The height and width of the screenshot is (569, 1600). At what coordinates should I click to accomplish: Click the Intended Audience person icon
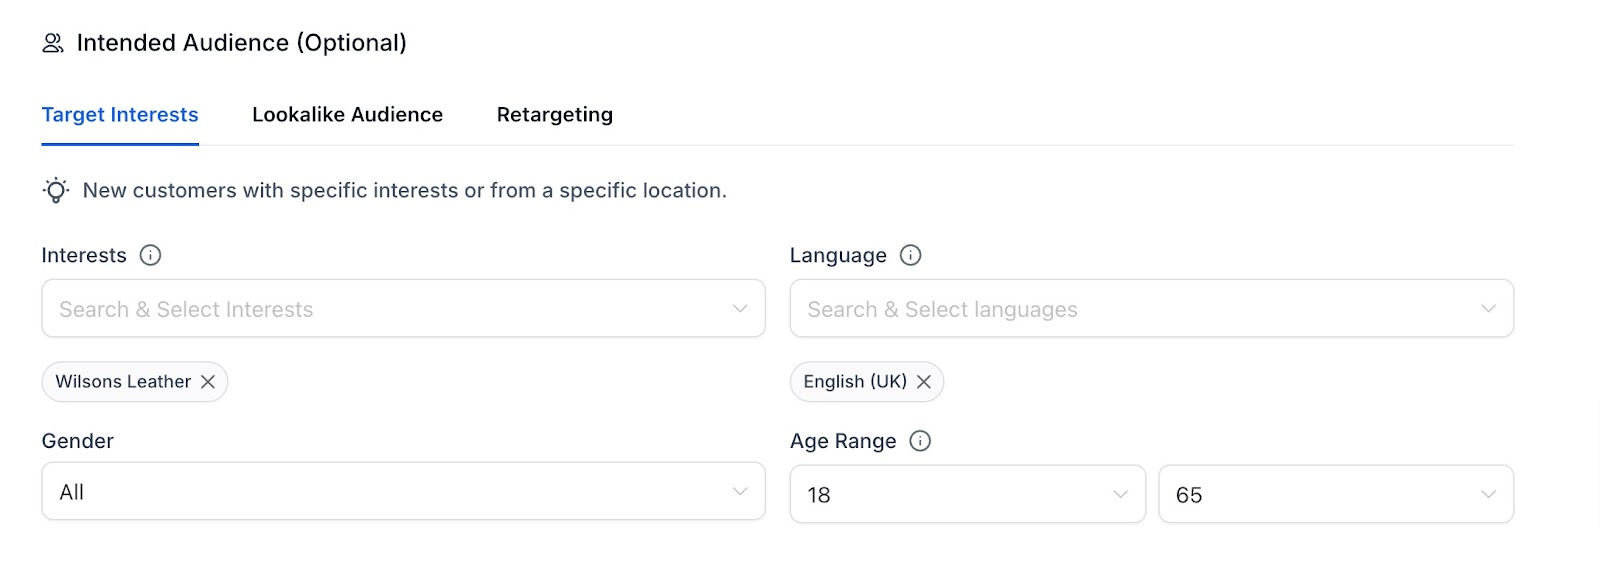click(x=53, y=43)
